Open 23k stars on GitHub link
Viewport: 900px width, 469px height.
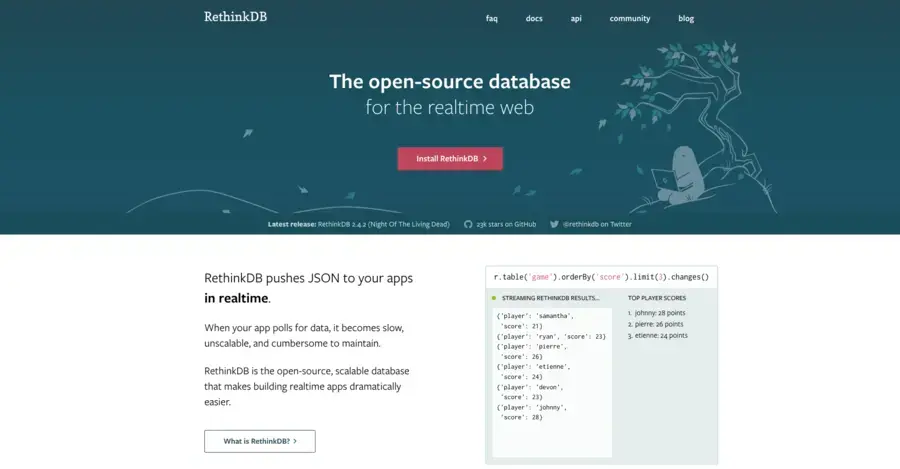(506, 224)
